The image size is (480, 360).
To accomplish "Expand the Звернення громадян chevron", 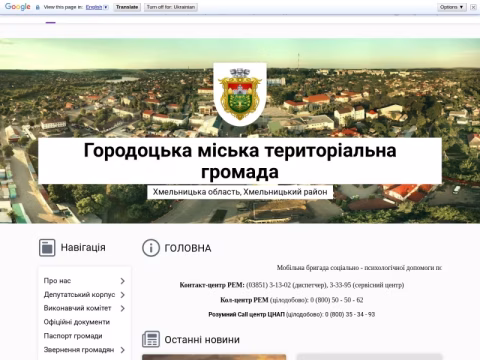I will [x=123, y=350].
